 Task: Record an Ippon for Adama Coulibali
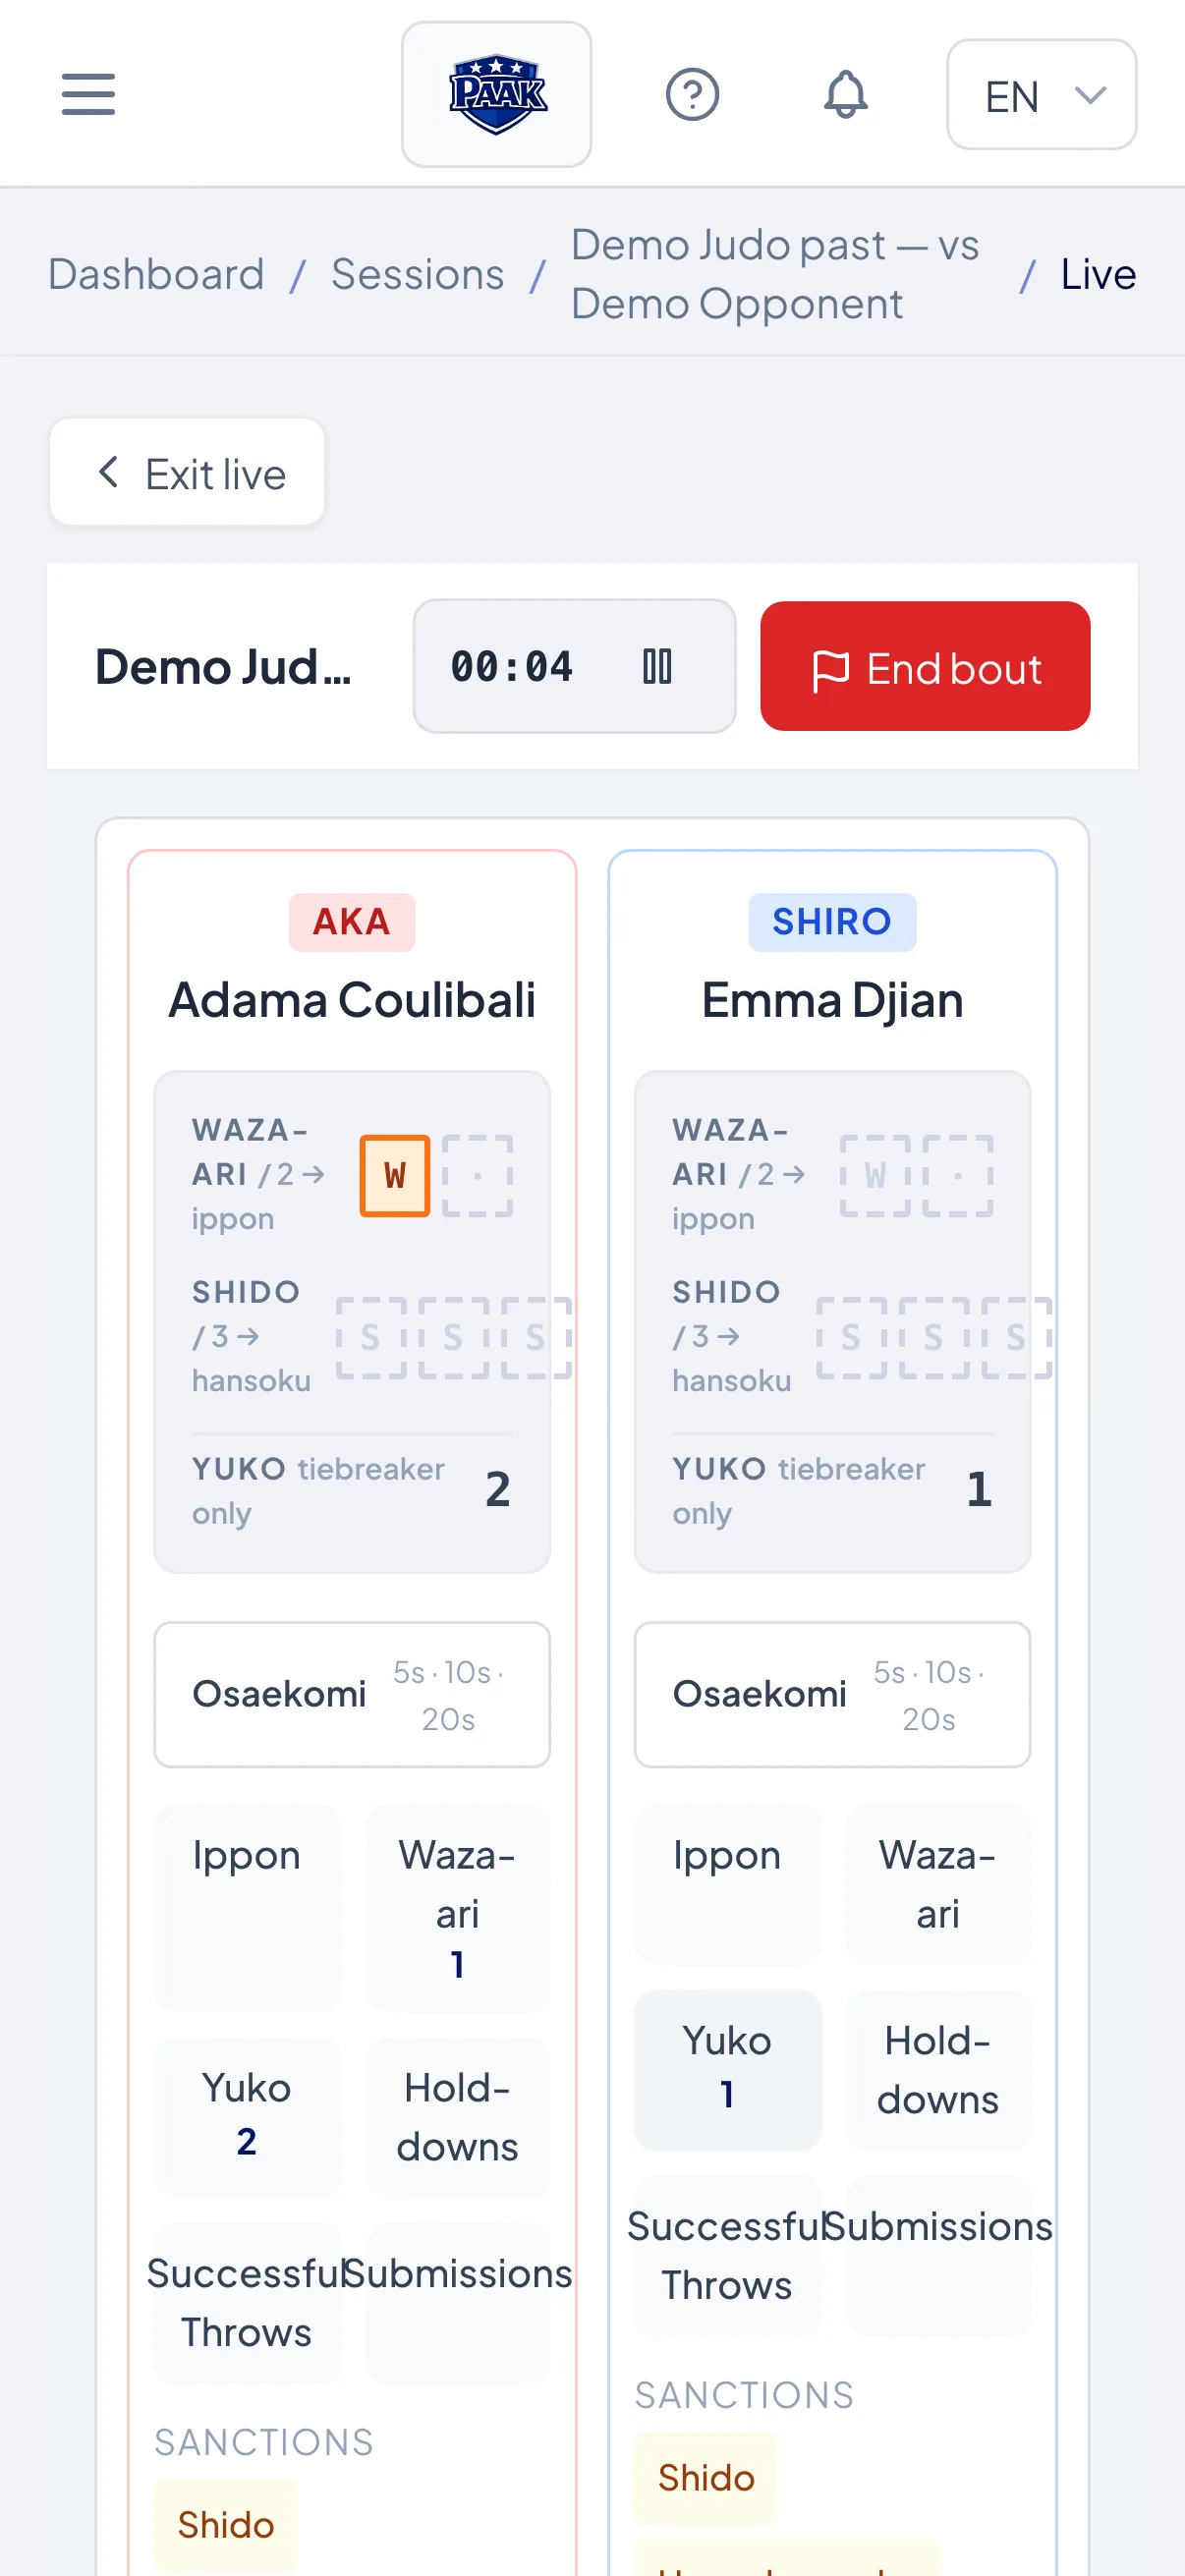(246, 1907)
